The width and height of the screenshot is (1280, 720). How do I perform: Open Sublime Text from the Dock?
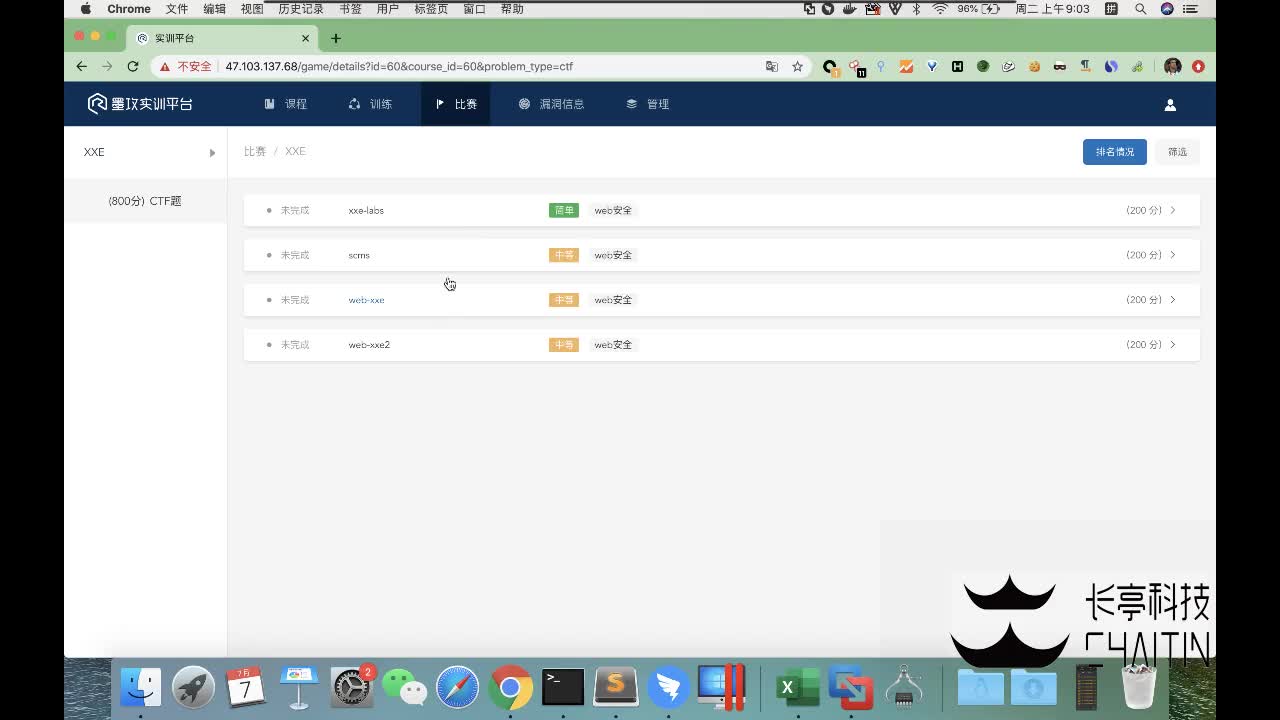coord(616,688)
